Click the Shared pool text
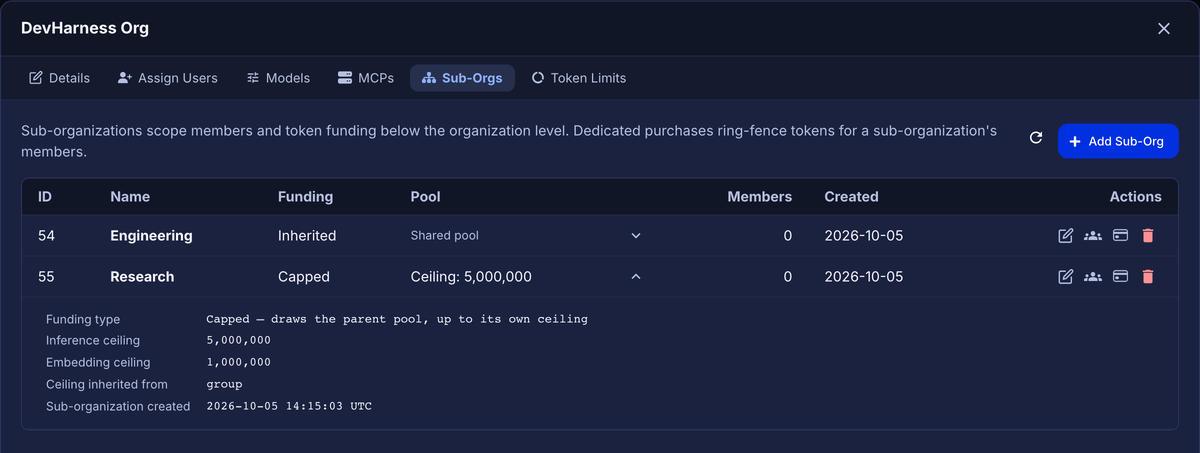The image size is (1200, 453). pyautogui.click(x=445, y=236)
